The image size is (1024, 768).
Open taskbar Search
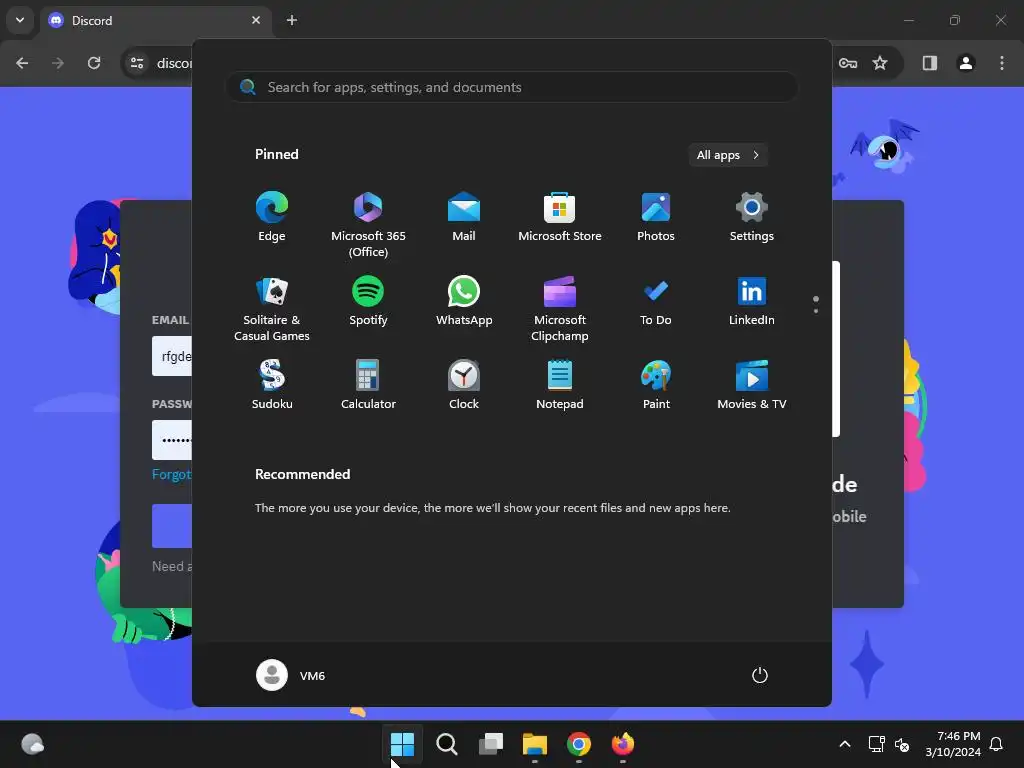coord(447,744)
